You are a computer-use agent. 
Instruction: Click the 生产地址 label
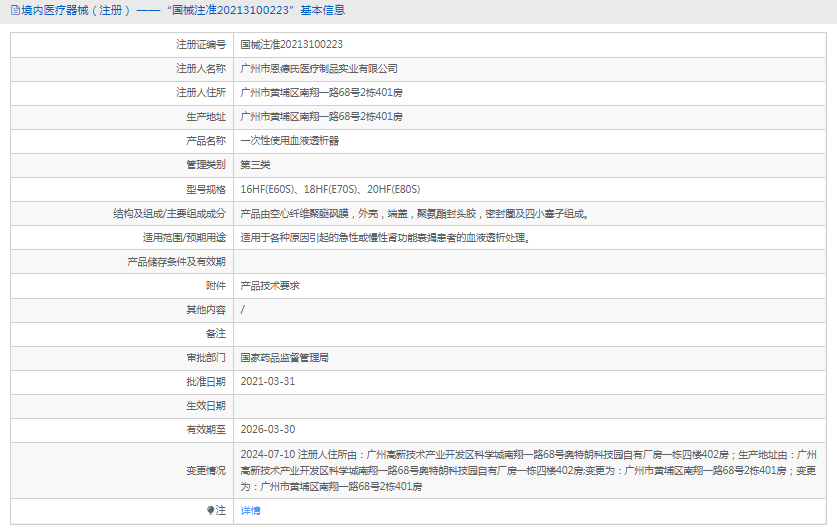[206, 116]
